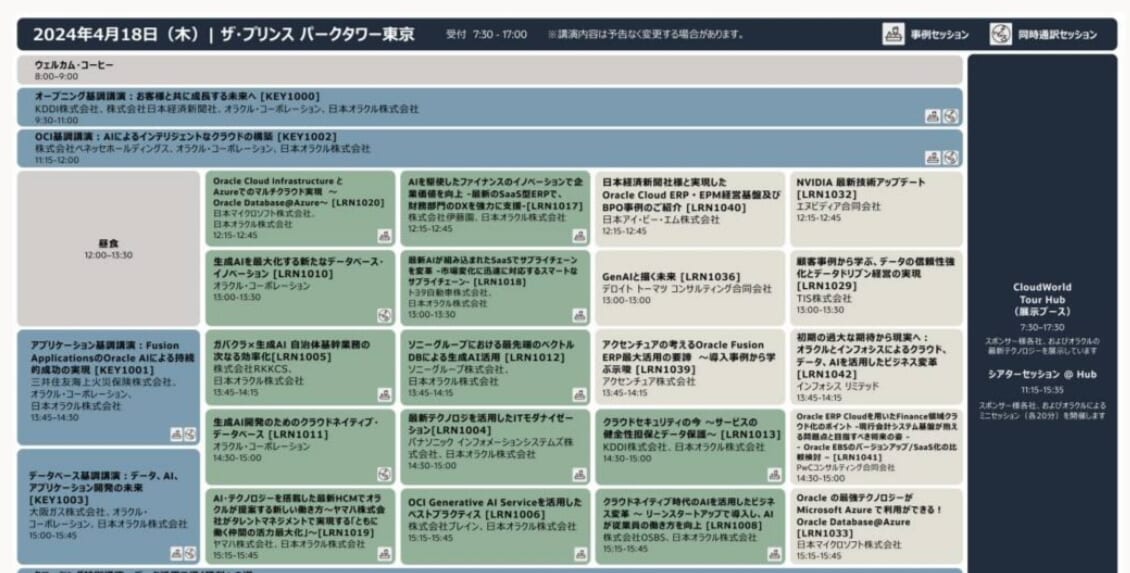Click エヌビディア合同会社 company text

[x=838, y=207]
